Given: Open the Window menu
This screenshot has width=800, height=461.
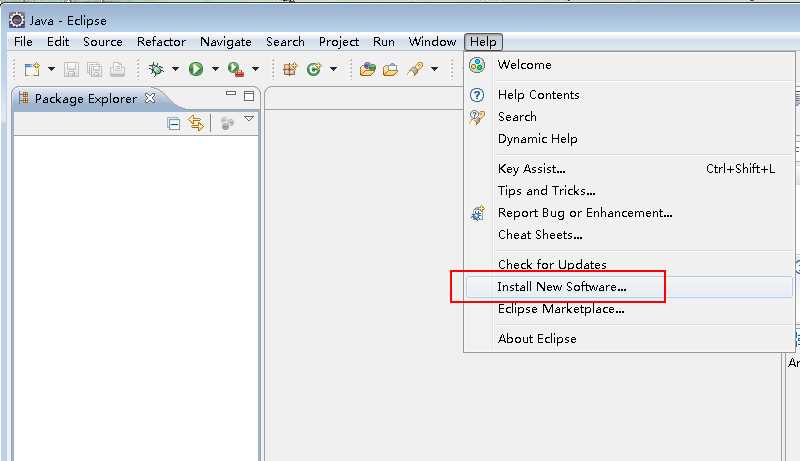Looking at the screenshot, I should coord(432,42).
